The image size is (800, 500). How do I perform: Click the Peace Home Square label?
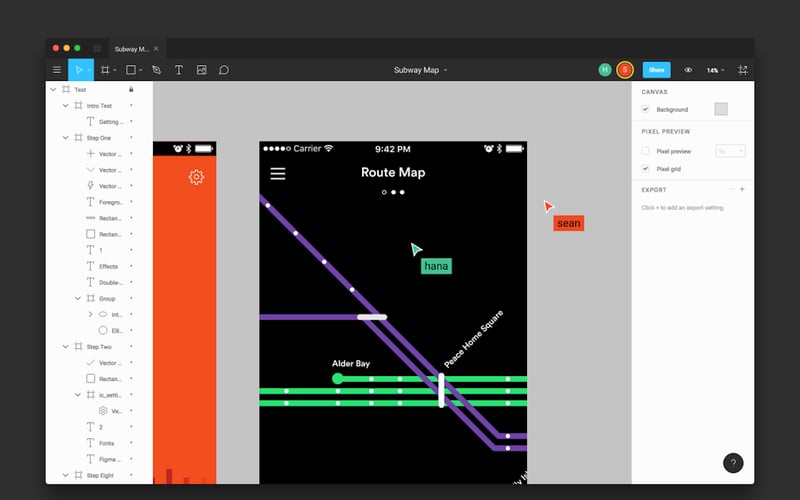tap(473, 338)
